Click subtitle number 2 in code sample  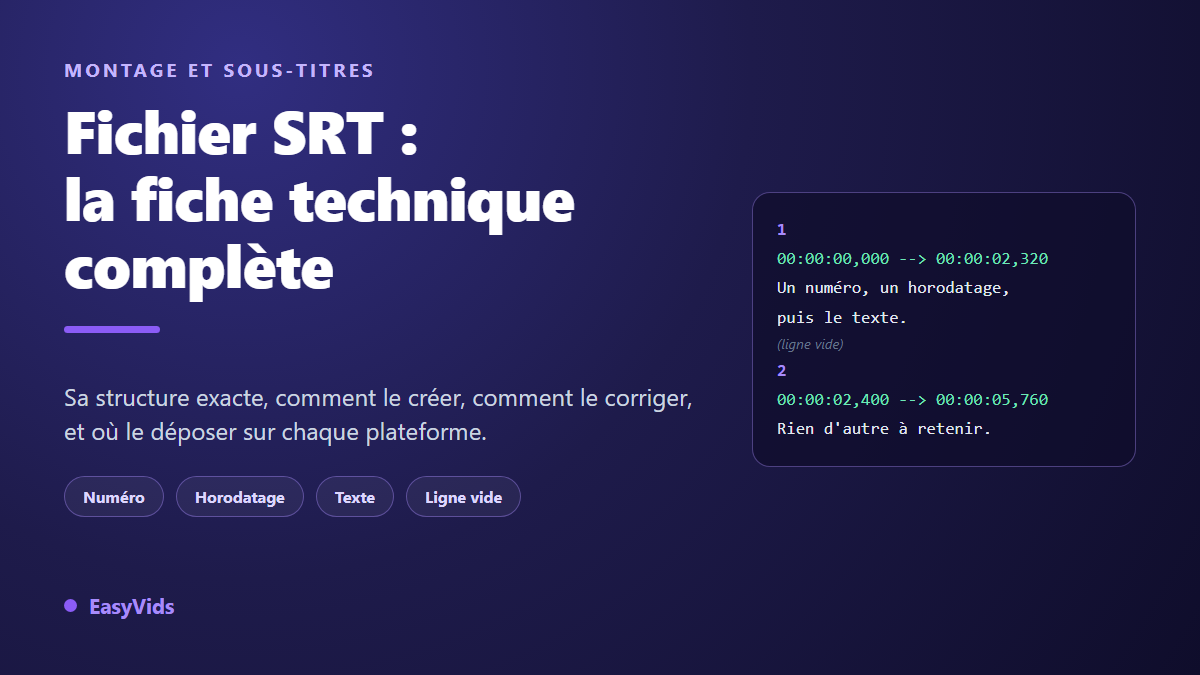click(x=781, y=371)
